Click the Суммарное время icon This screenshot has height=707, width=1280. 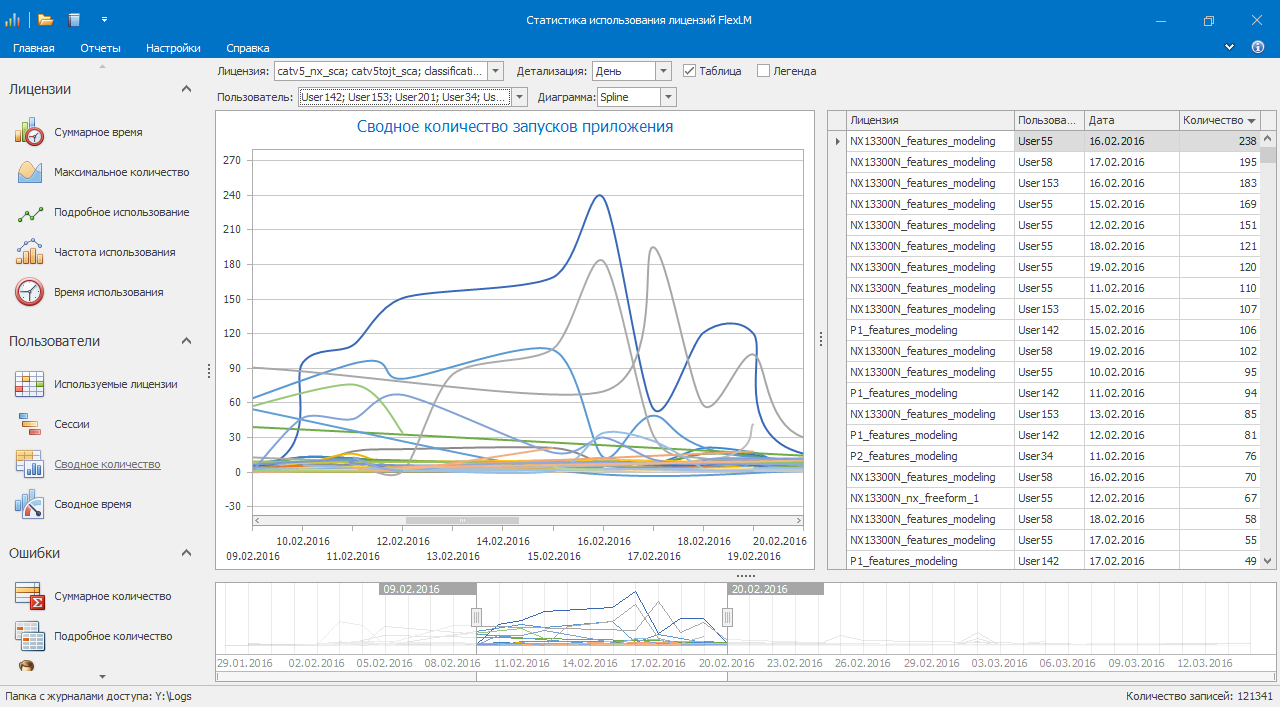pyautogui.click(x=29, y=132)
